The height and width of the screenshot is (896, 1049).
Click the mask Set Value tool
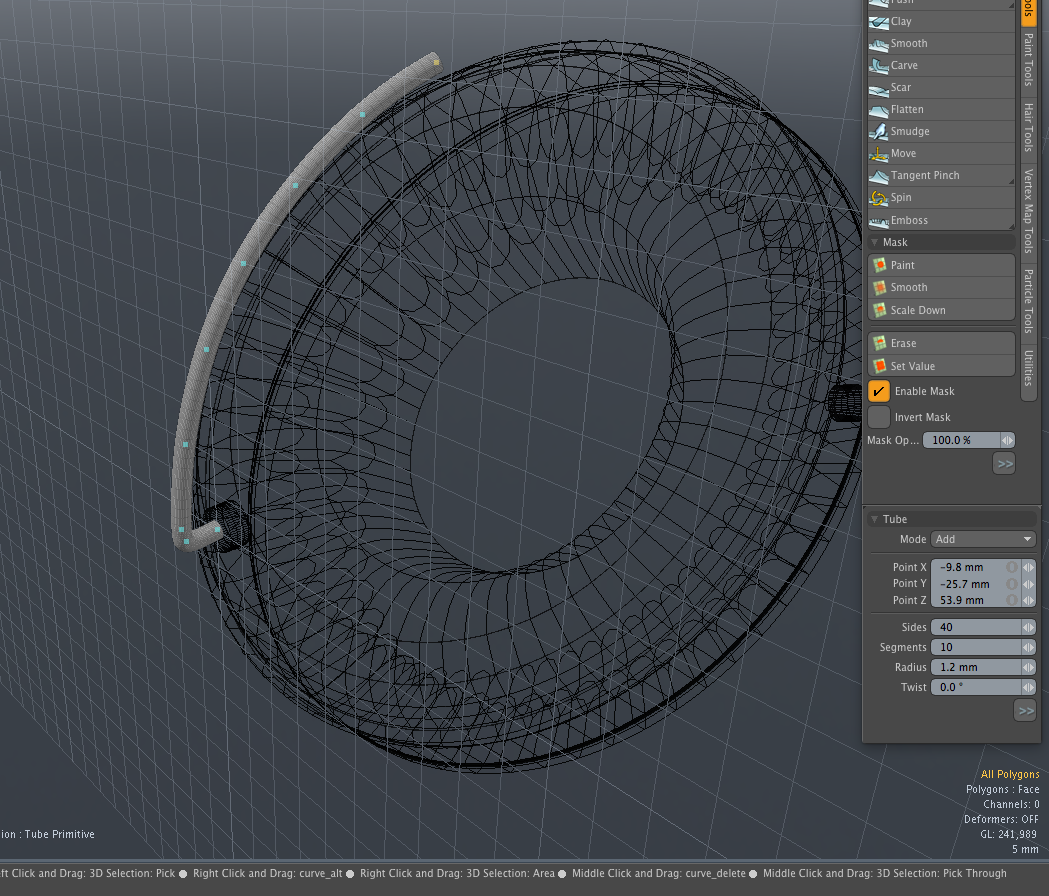tap(941, 366)
